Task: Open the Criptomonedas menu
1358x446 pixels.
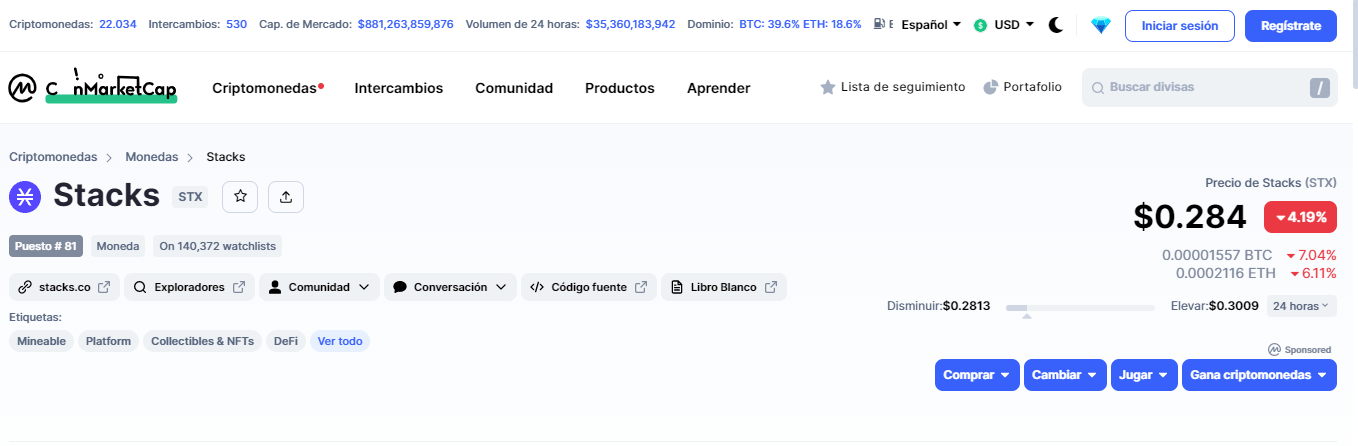Action: point(267,88)
